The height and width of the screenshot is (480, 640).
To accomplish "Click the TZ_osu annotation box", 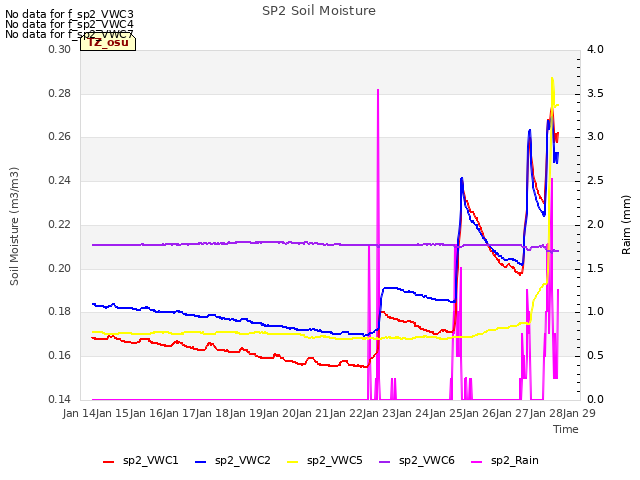I will tap(108, 43).
